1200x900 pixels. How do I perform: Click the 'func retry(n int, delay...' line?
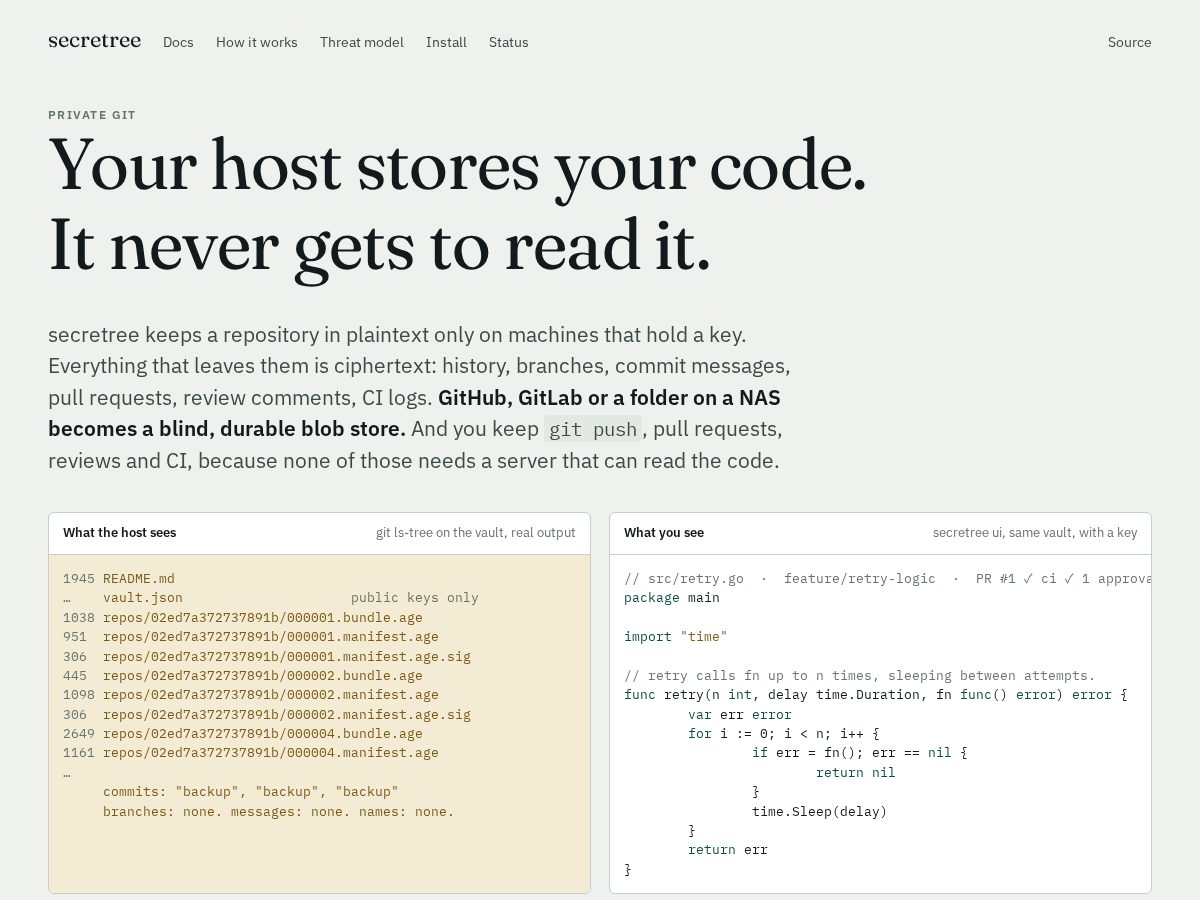point(876,695)
